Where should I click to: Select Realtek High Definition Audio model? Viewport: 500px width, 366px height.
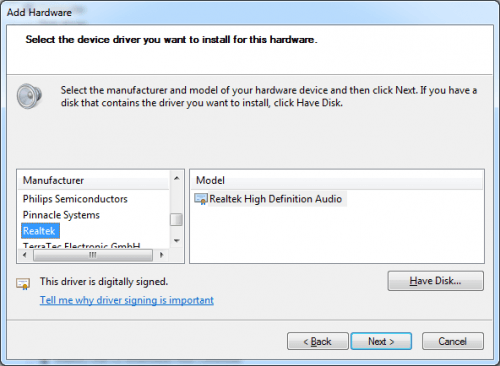pyautogui.click(x=275, y=199)
